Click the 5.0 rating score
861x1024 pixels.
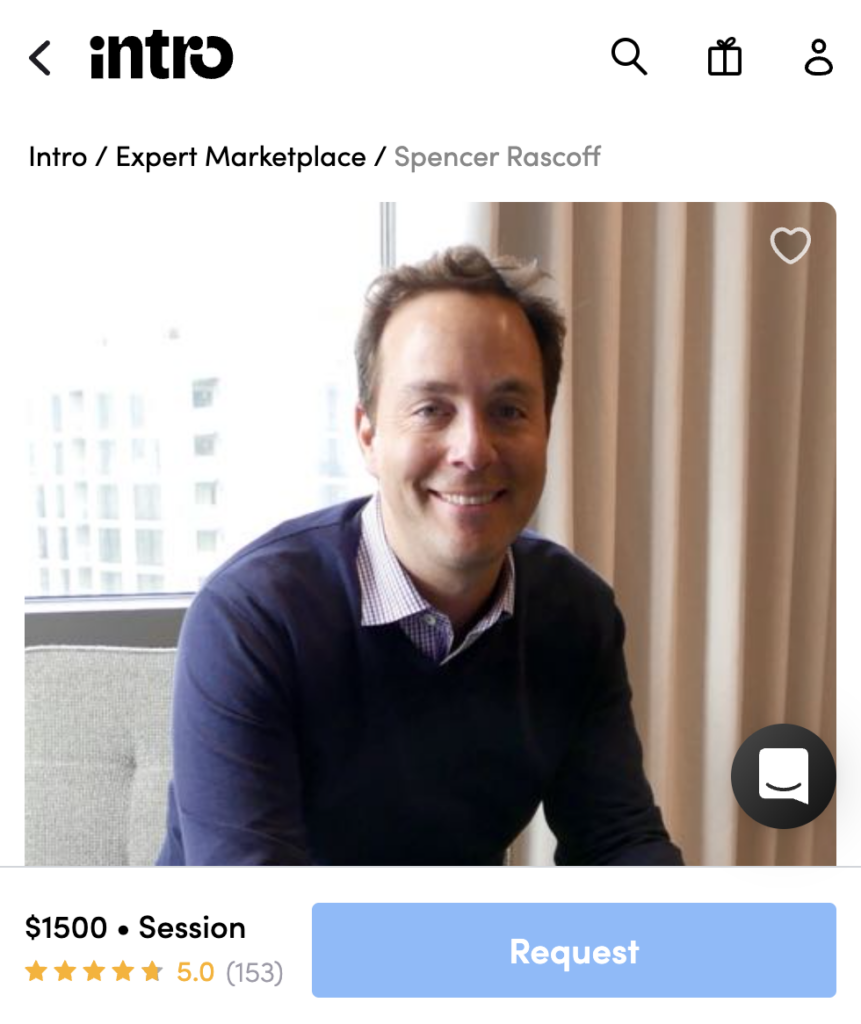pyautogui.click(x=195, y=972)
